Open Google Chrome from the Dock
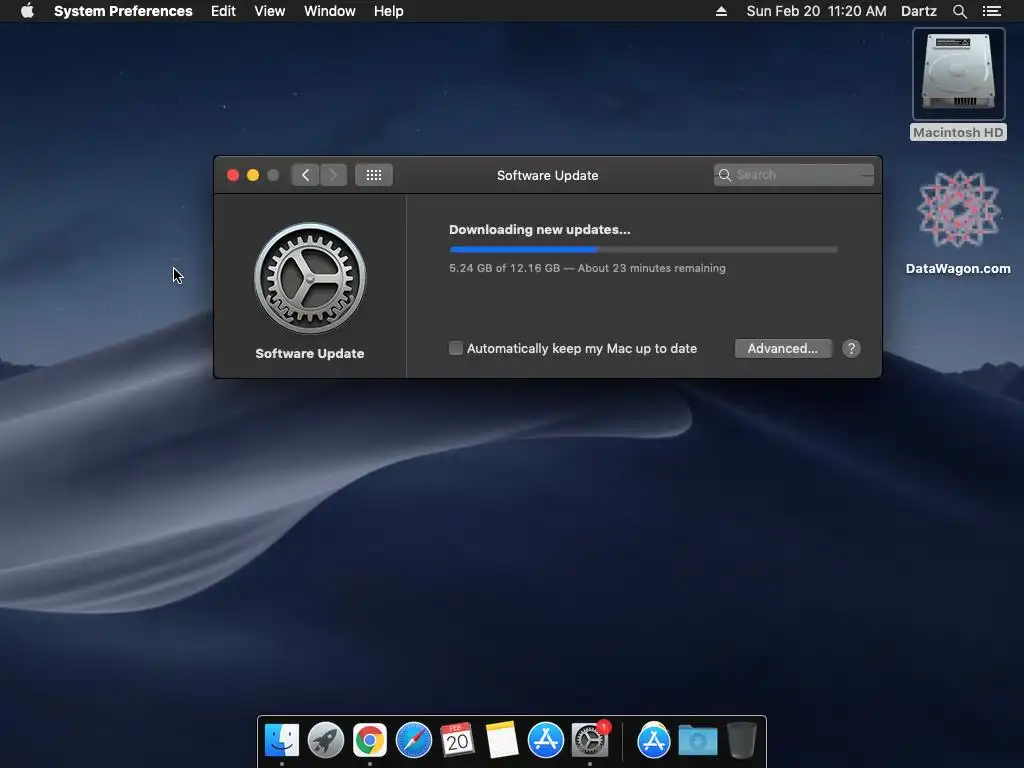The image size is (1024, 768). 370,741
